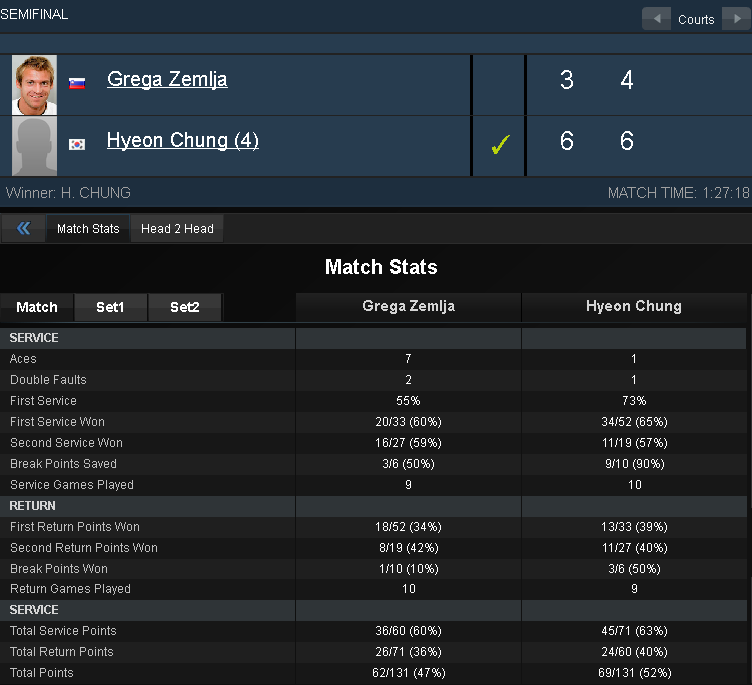
Task: Select the Set2 stats tab
Action: (x=185, y=307)
